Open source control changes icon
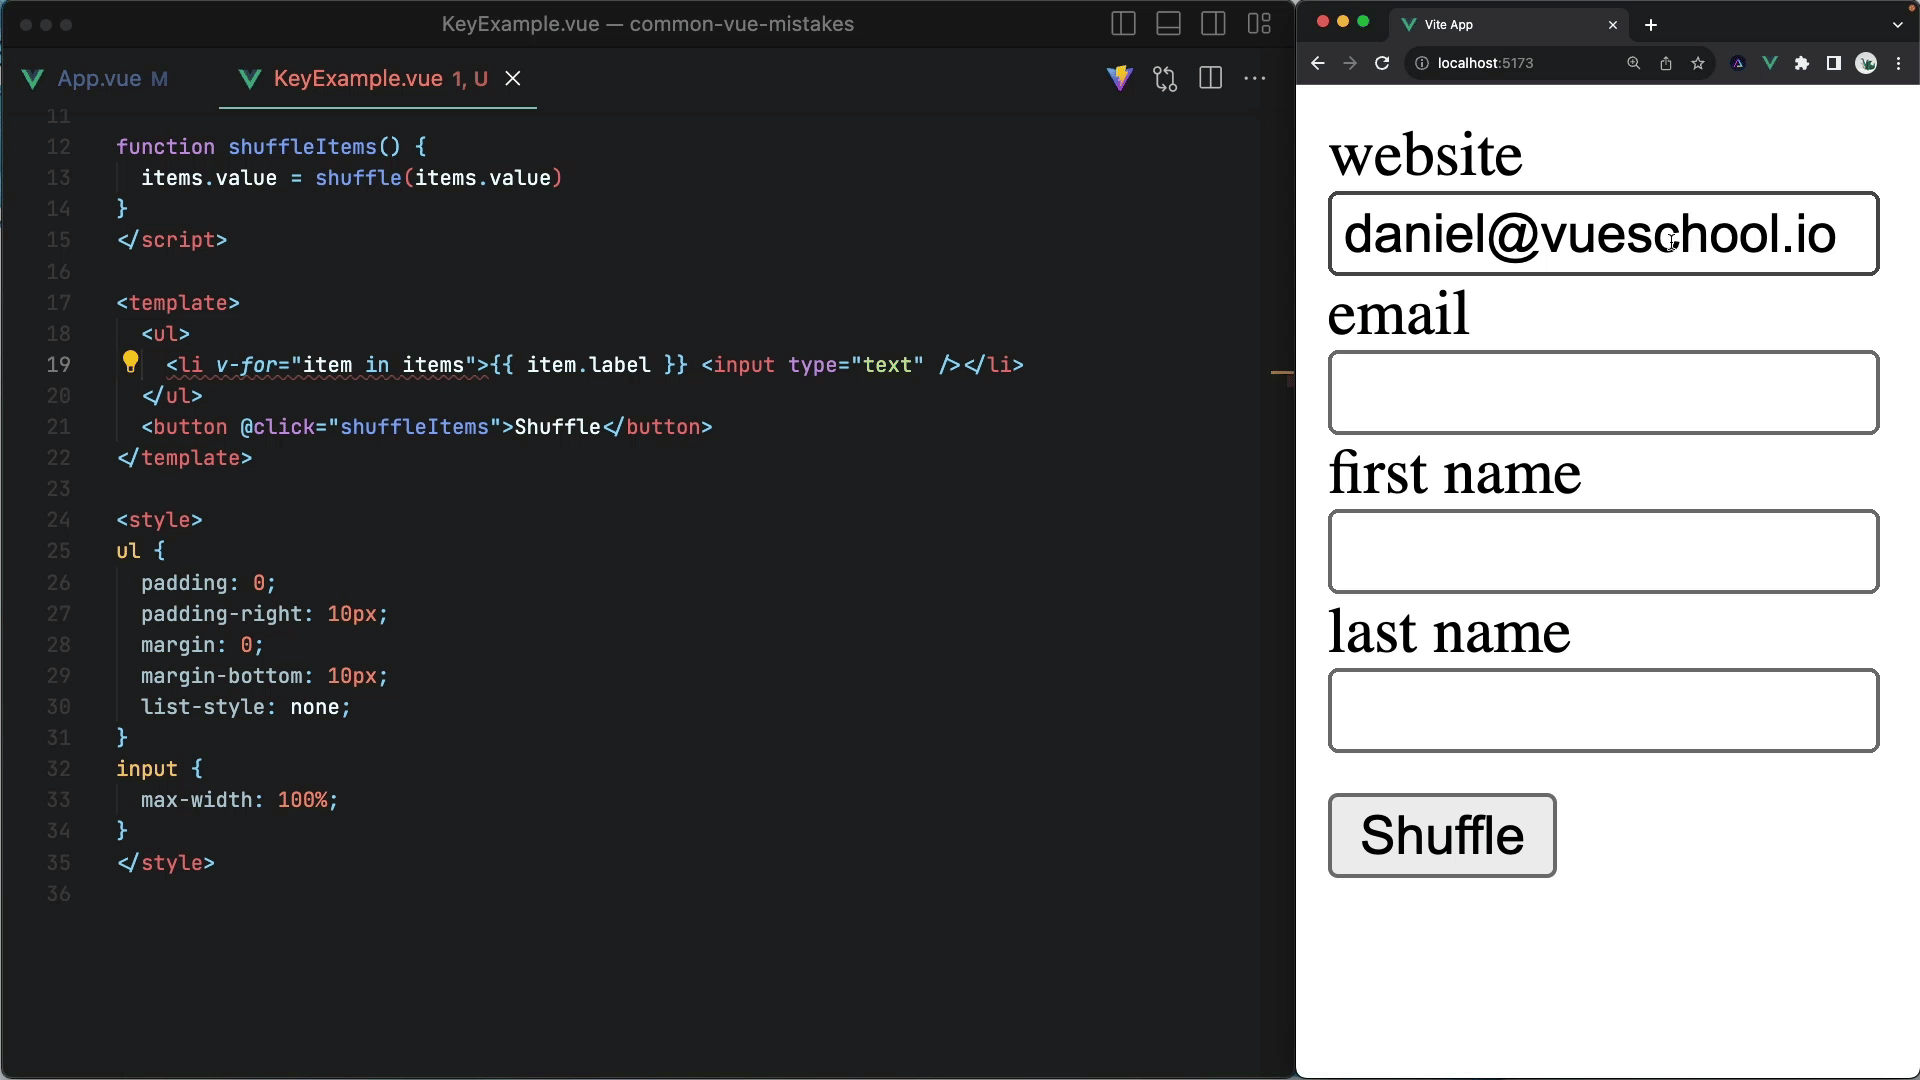Screen dimensions: 1920x1080 (x=1165, y=78)
